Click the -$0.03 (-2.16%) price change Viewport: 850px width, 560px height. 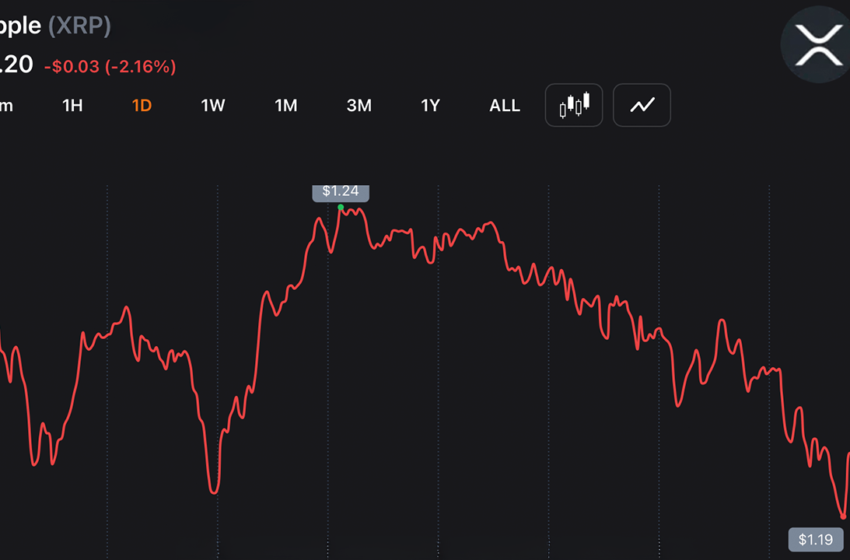pos(110,67)
